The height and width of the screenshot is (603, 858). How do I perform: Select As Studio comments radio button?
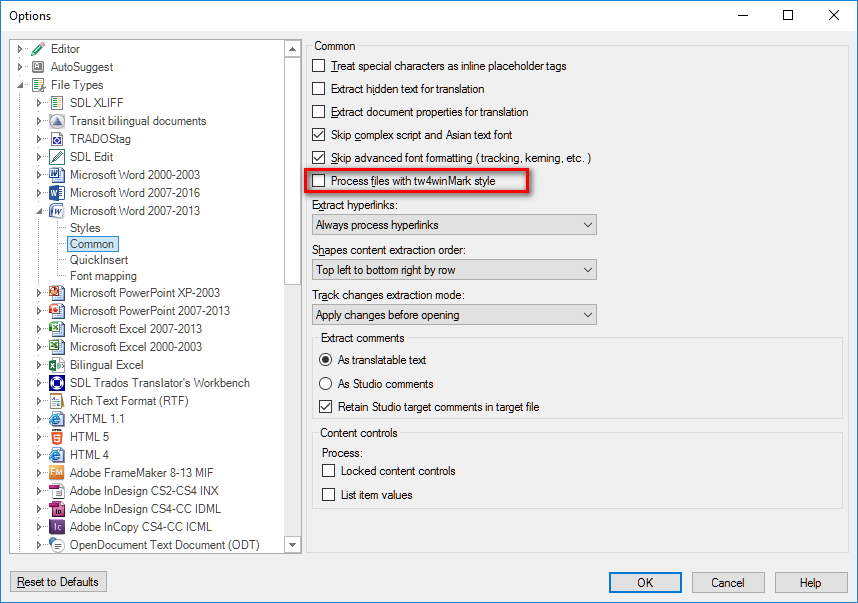coord(326,384)
